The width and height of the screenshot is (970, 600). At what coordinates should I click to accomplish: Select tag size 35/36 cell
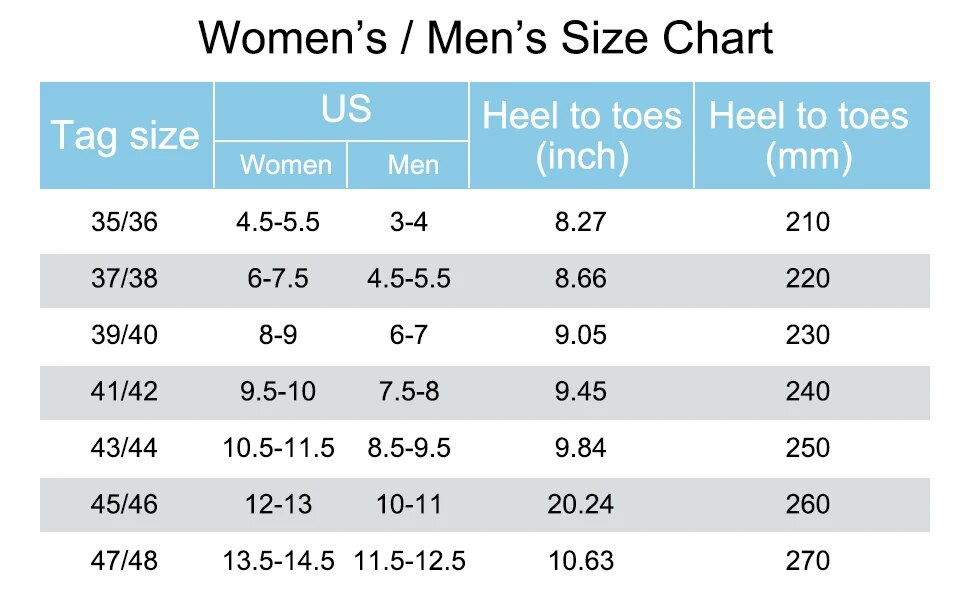coord(124,222)
